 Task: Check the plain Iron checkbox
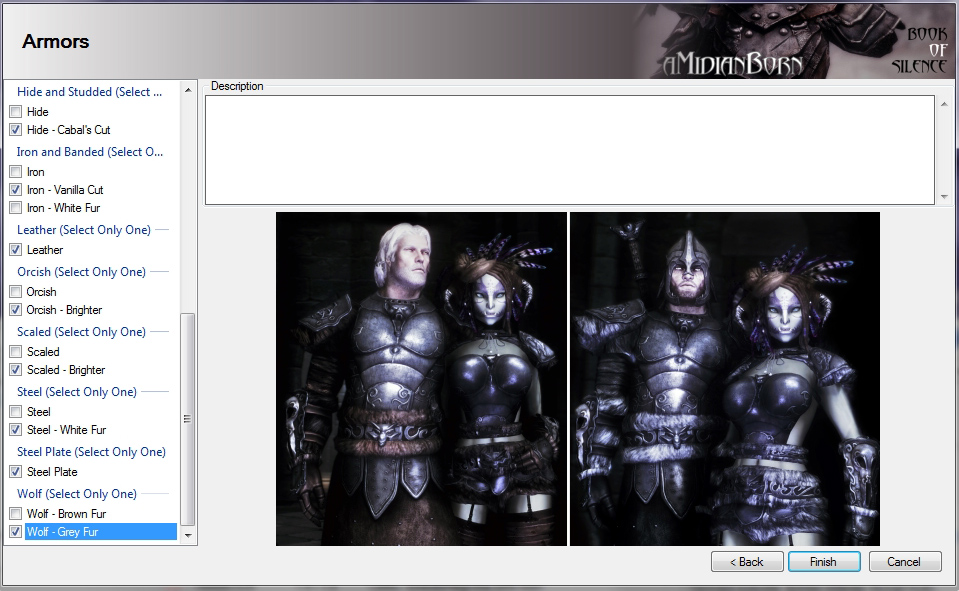click(16, 172)
